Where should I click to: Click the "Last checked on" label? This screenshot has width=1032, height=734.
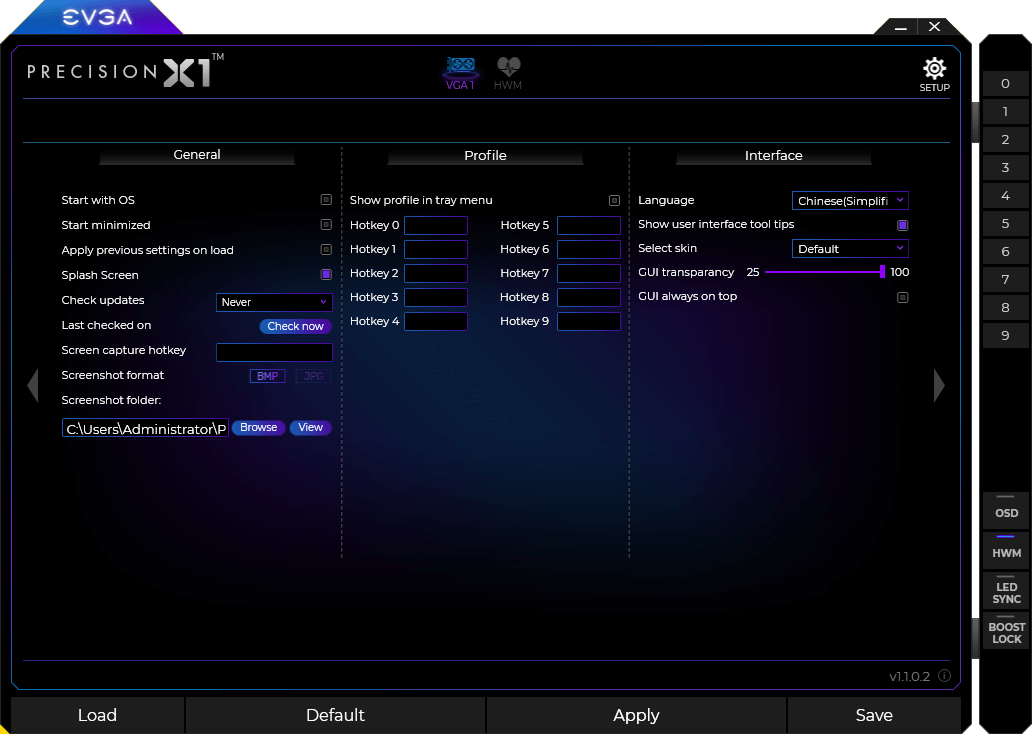click(106, 325)
